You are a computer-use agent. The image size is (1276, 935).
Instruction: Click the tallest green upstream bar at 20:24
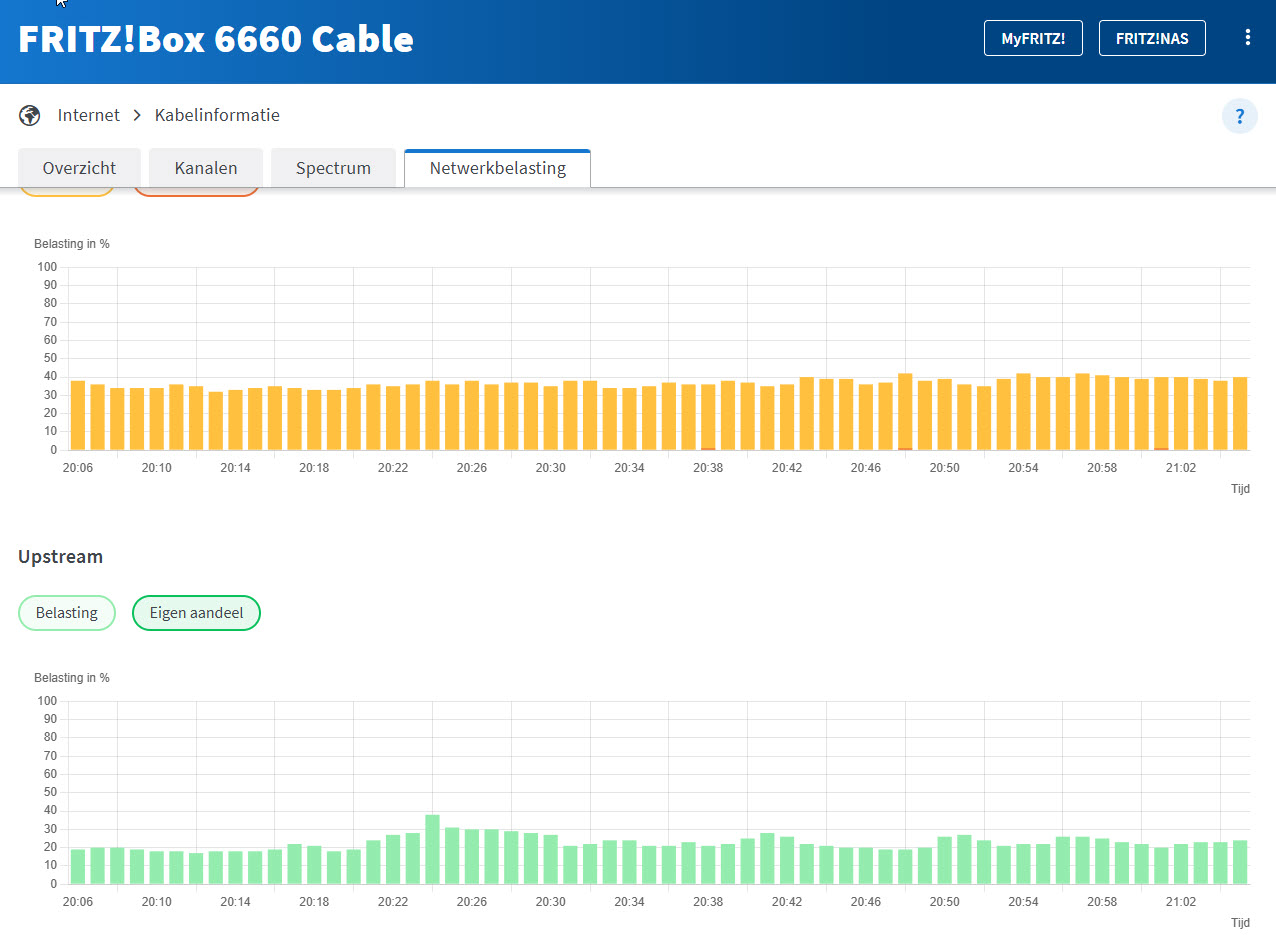[432, 850]
